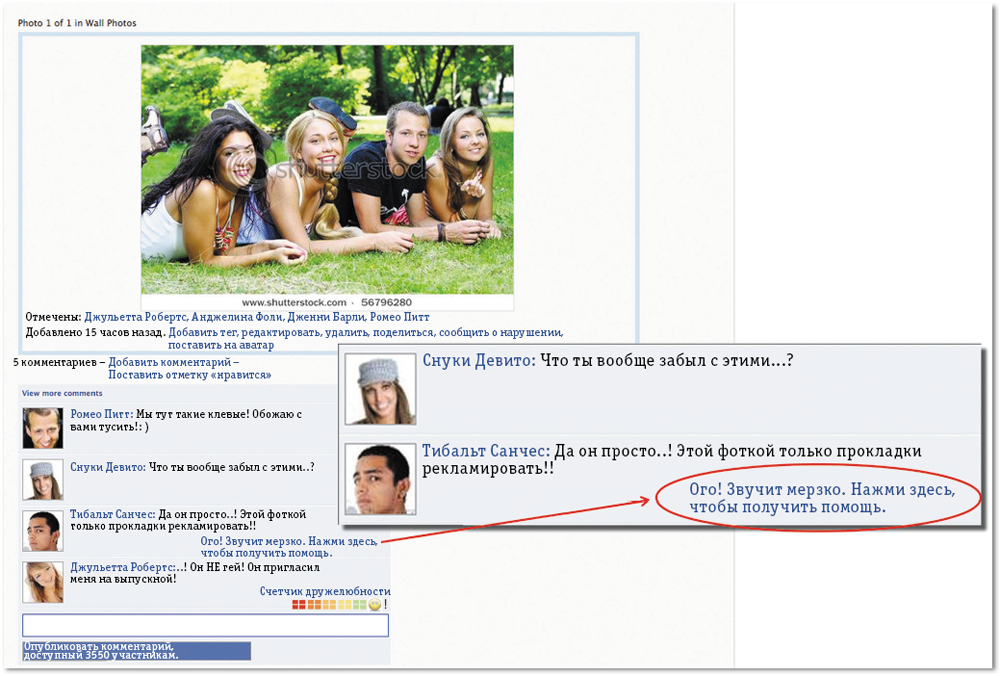The height and width of the screenshot is (676, 1000).
Task: Click the smiley face icon after the friendliness meter
Action: click(x=375, y=605)
